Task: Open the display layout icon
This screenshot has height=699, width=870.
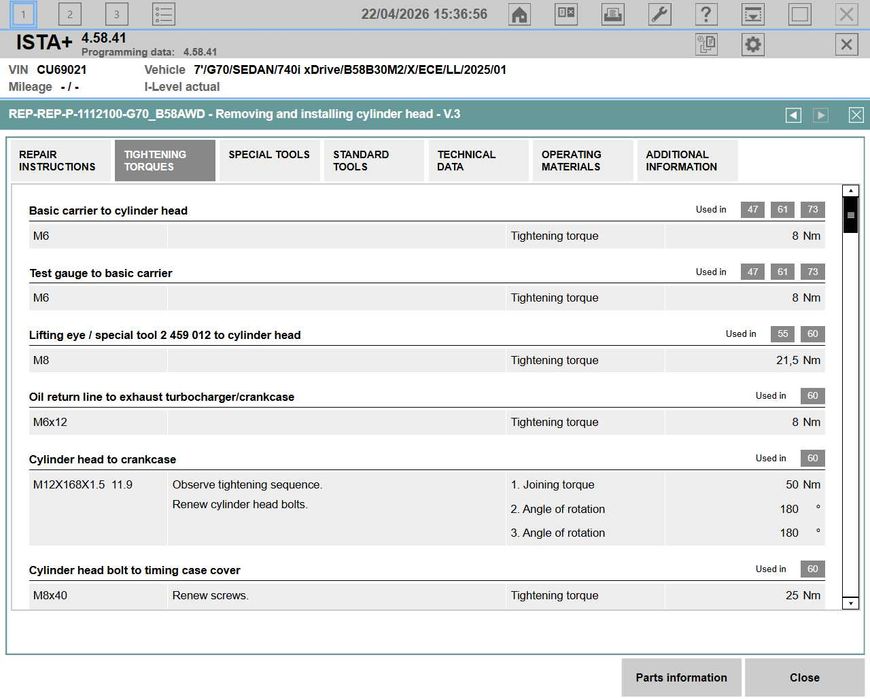Action: [x=566, y=14]
